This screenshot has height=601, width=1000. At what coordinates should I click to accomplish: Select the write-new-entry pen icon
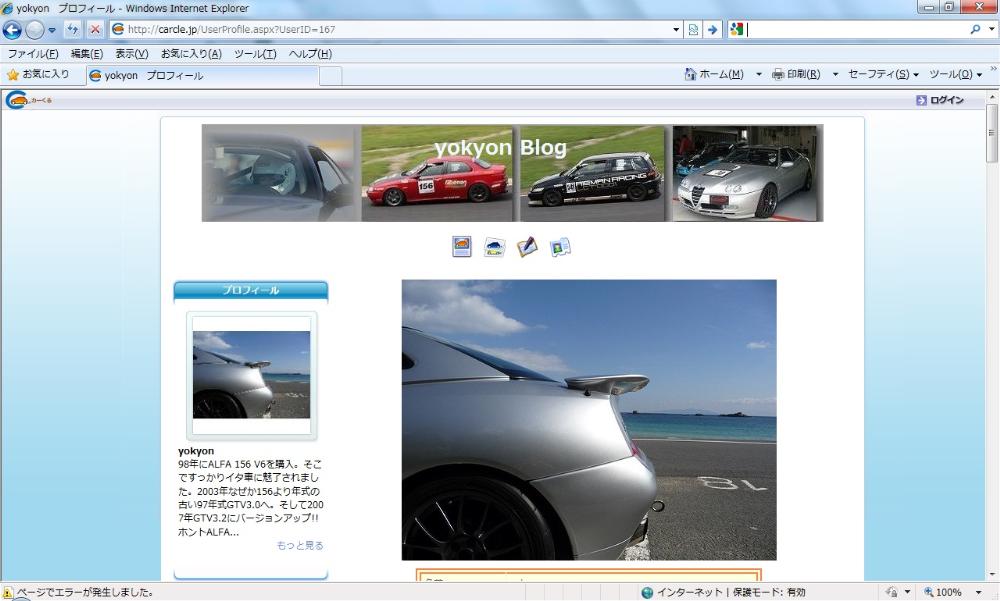[x=527, y=245]
